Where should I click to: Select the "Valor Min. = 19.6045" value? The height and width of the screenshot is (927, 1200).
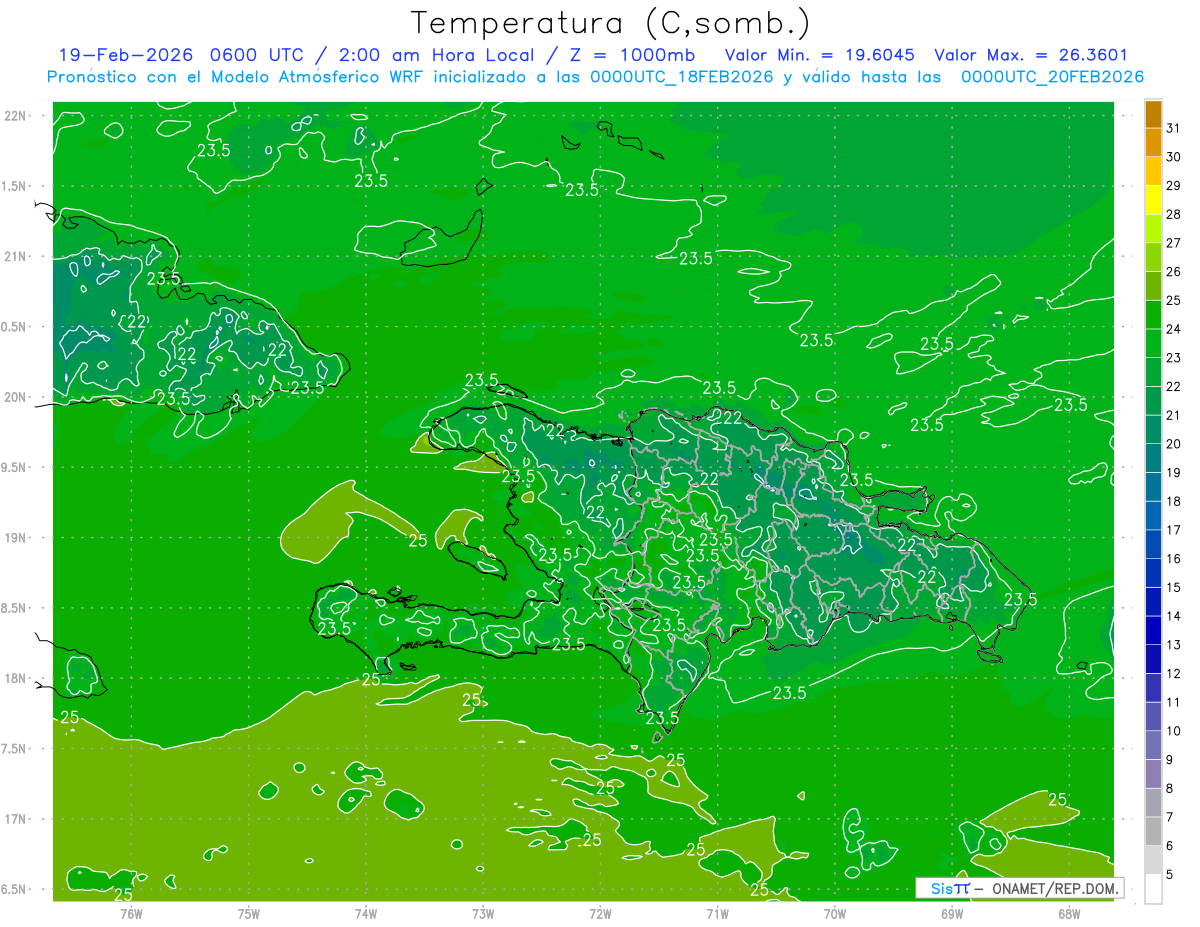819,55
